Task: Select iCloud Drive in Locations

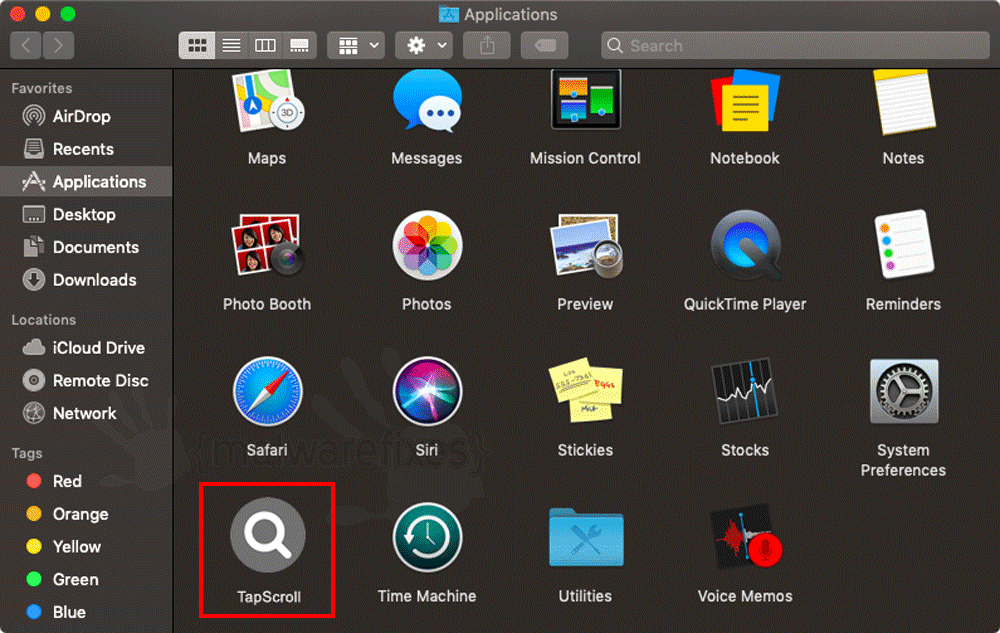Action: (86, 347)
